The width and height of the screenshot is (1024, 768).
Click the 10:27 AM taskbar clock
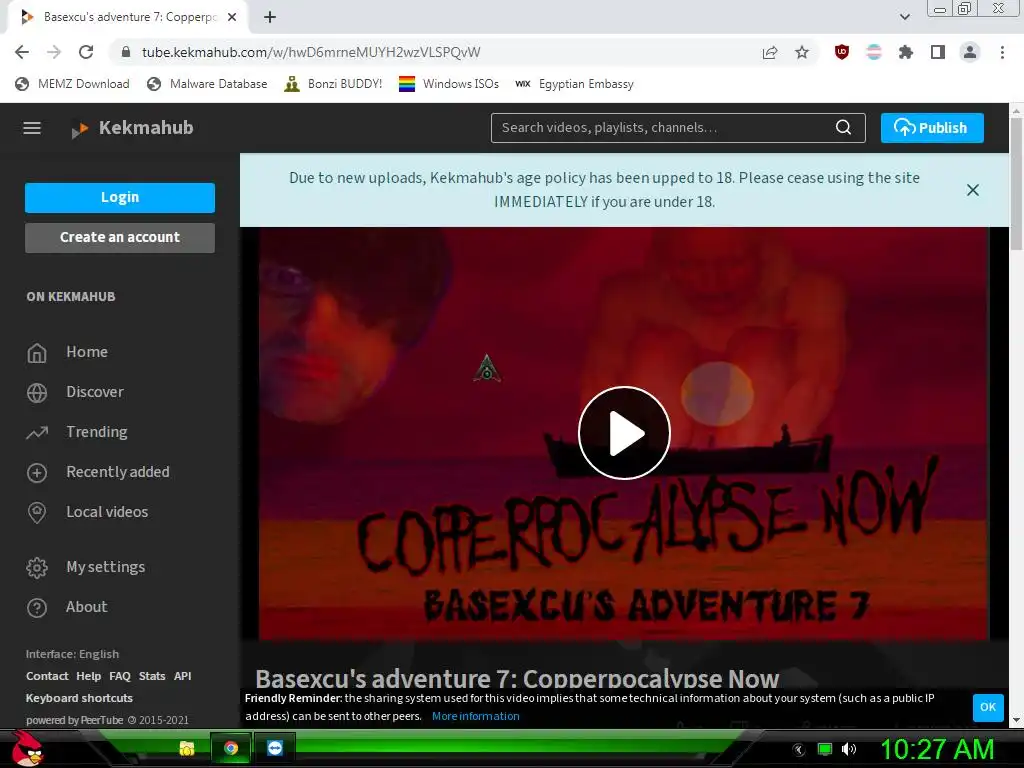tap(937, 749)
